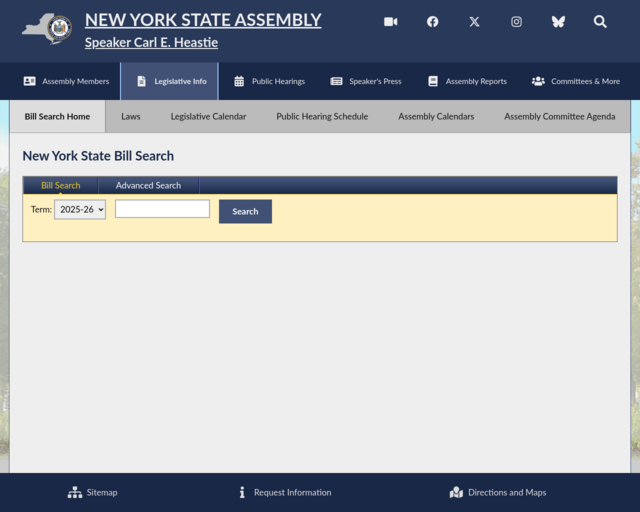Open the Assembly Calendars tab
The width and height of the screenshot is (640, 512).
coord(436,116)
